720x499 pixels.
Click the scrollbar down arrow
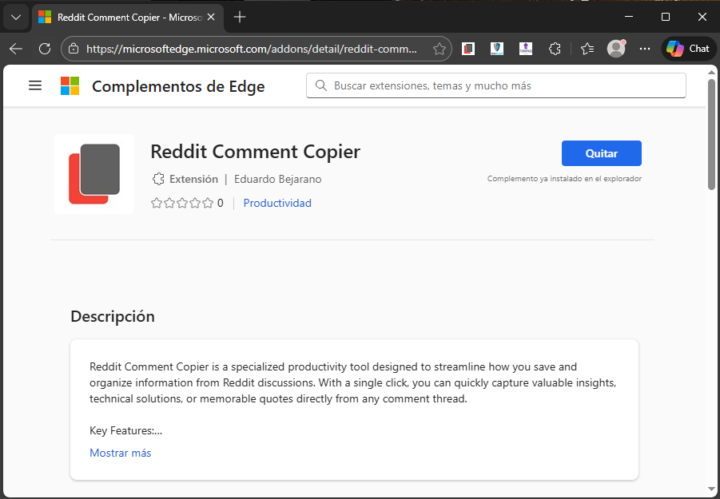click(x=711, y=489)
